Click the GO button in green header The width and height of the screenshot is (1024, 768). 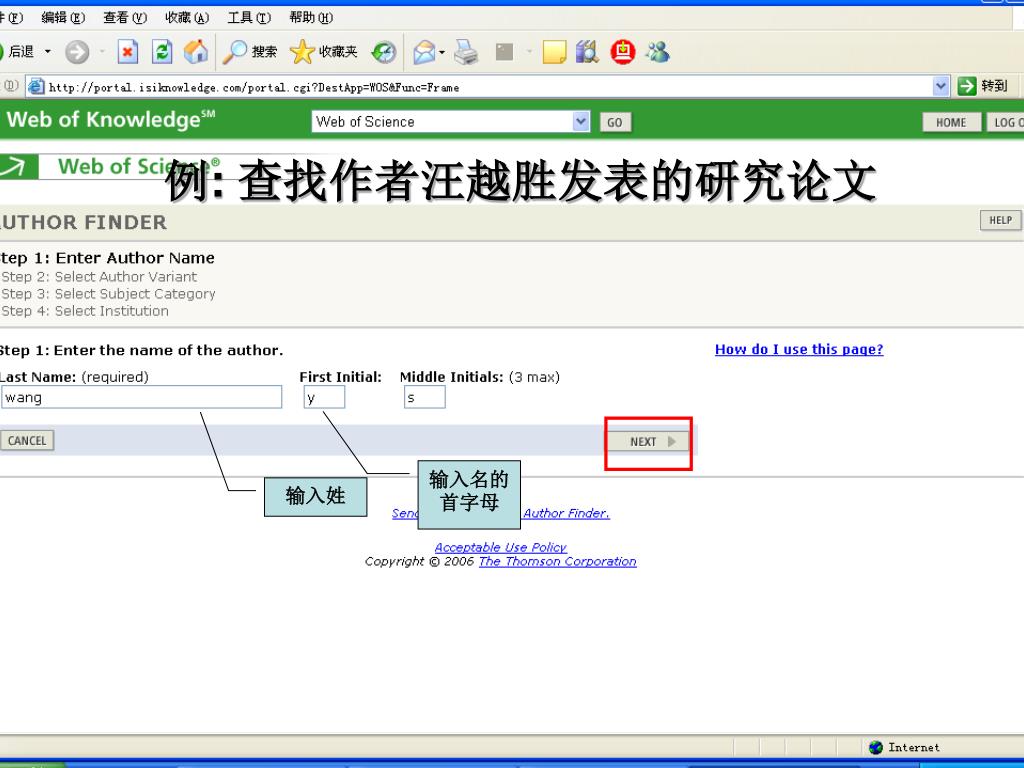615,122
